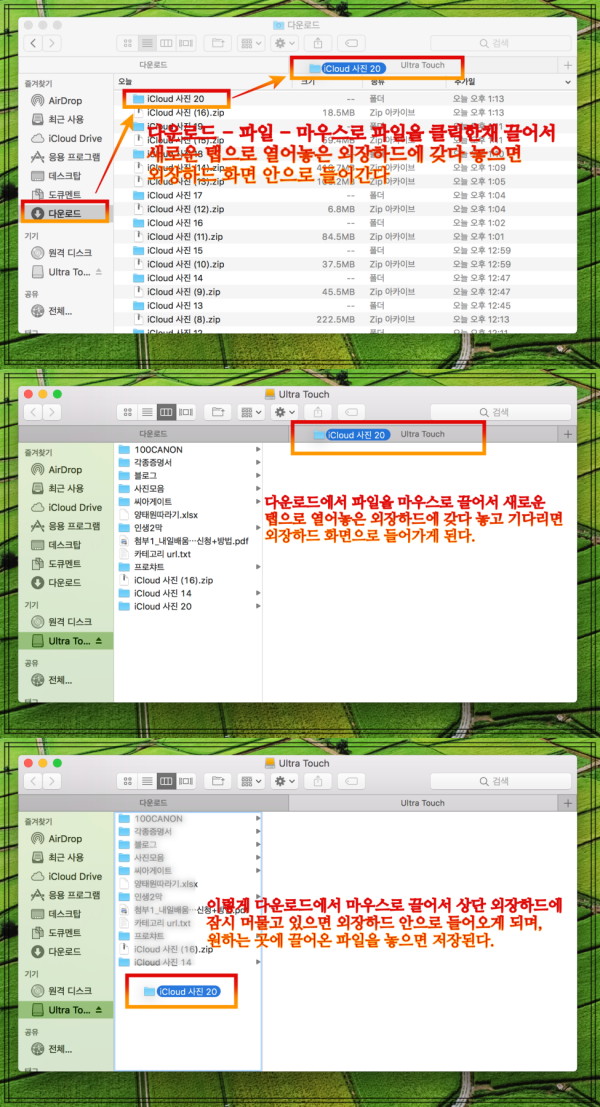Sort by 추가일 column in top 다운로드 window

[x=464, y=83]
